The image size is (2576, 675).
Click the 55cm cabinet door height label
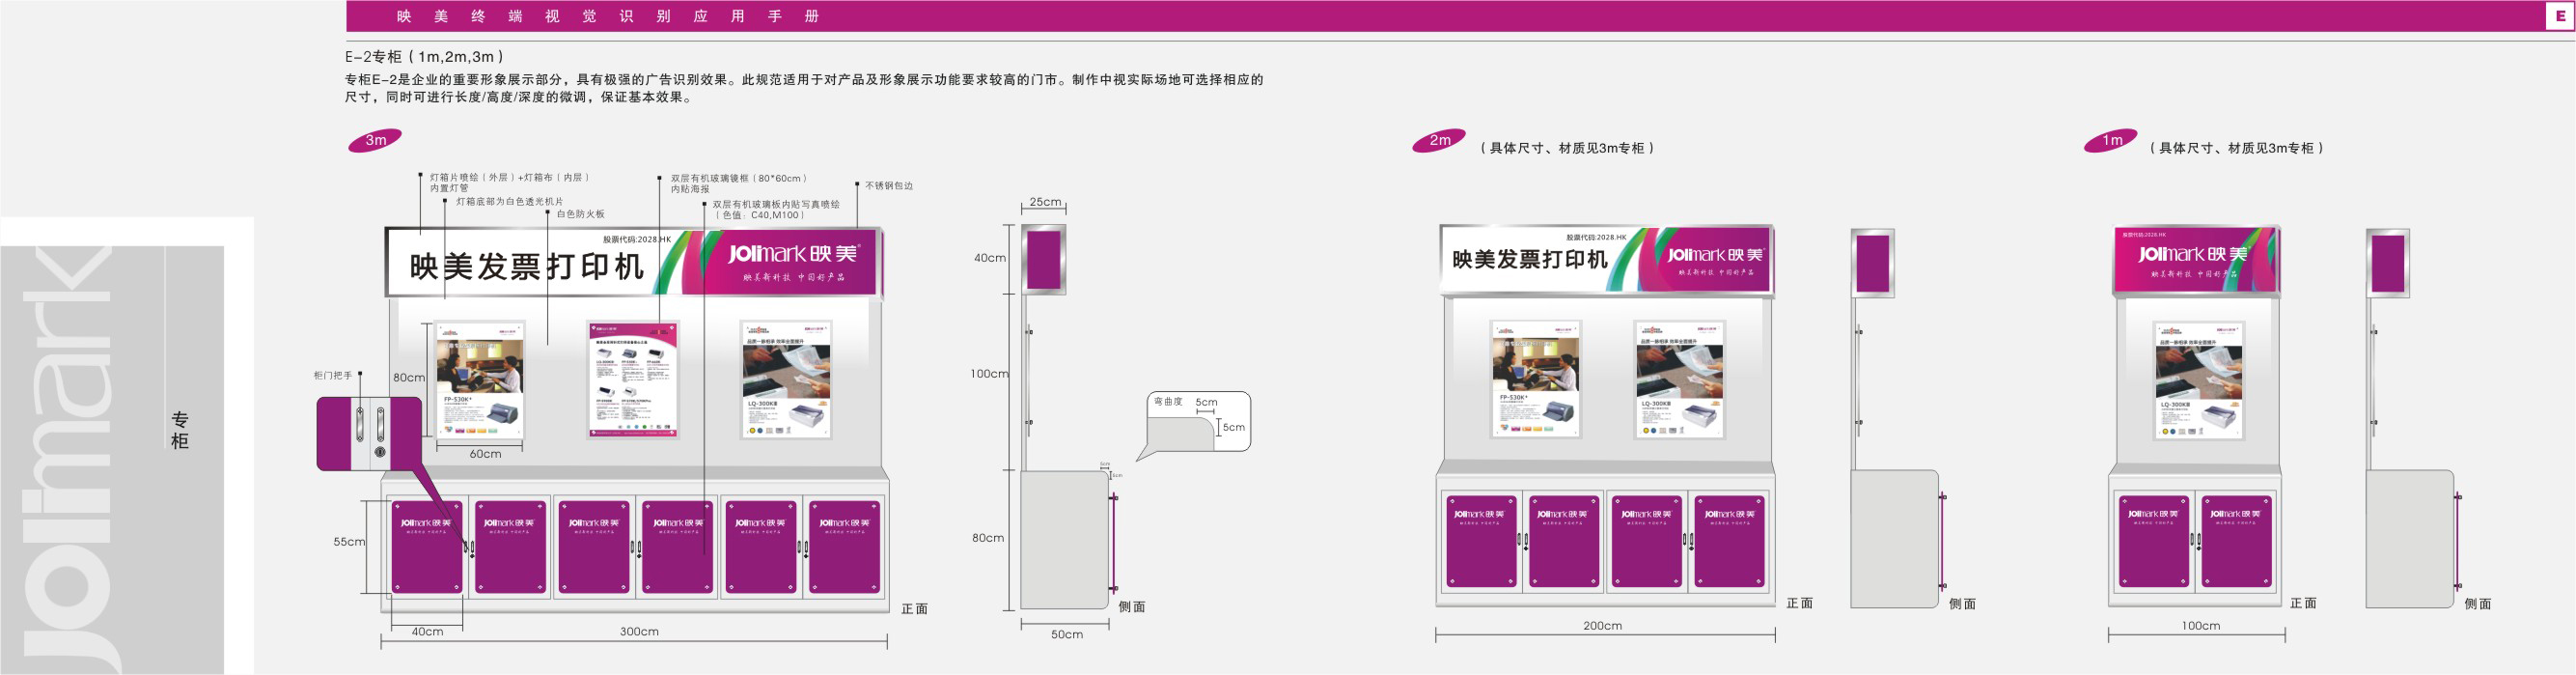coord(349,542)
